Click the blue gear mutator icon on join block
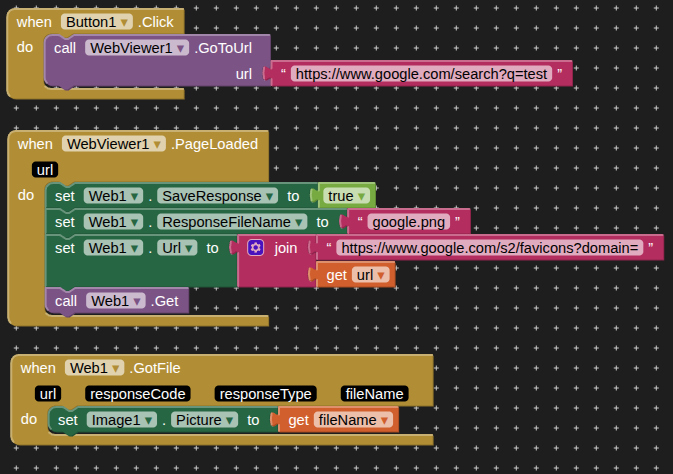Image resolution: width=673 pixels, height=474 pixels. click(255, 247)
